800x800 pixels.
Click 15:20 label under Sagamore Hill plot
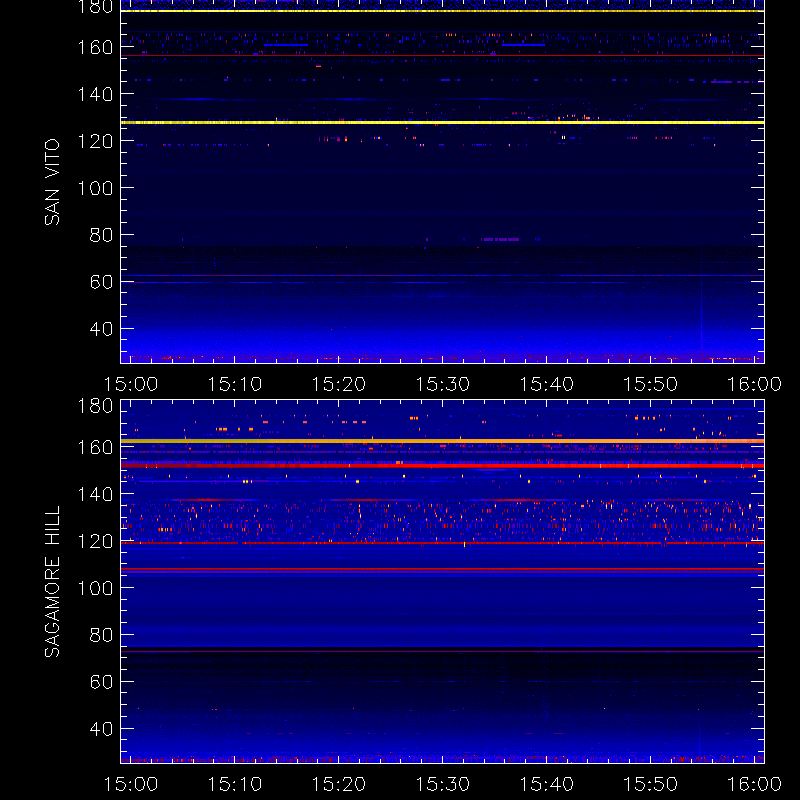tap(339, 784)
